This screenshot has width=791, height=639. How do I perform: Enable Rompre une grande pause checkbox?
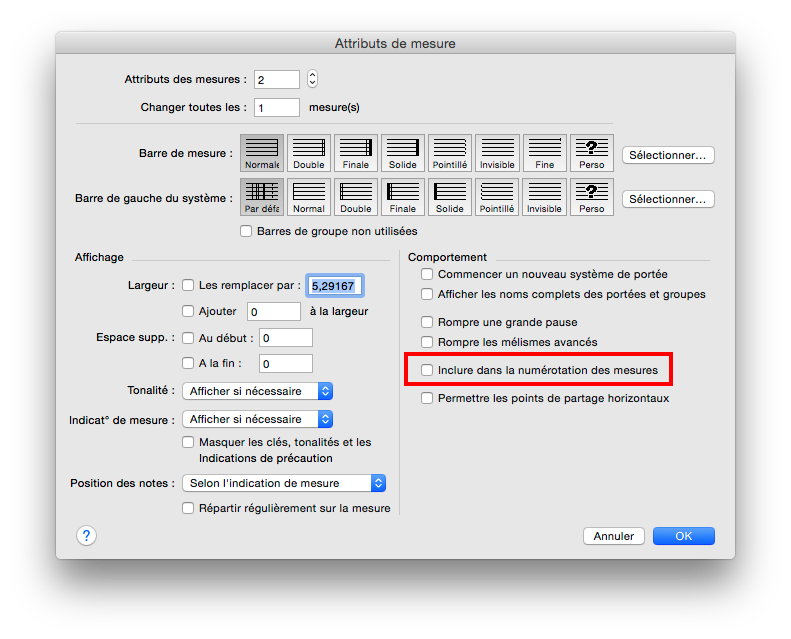point(428,322)
